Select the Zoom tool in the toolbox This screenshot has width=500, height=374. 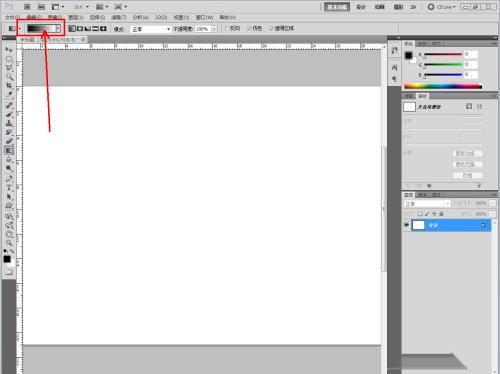9,242
